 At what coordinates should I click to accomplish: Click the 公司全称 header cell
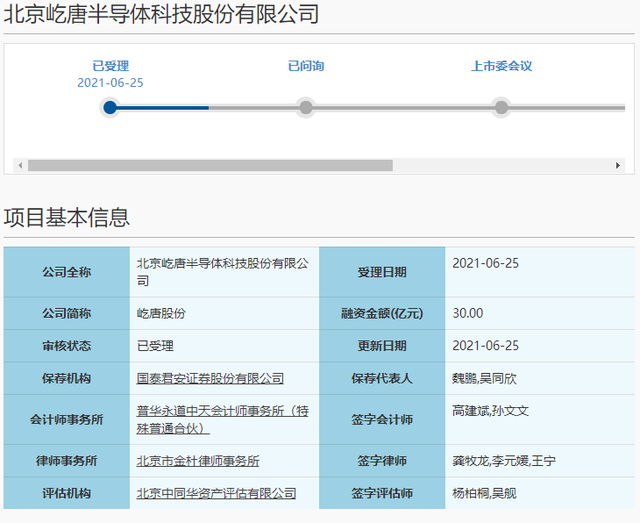pyautogui.click(x=67, y=272)
